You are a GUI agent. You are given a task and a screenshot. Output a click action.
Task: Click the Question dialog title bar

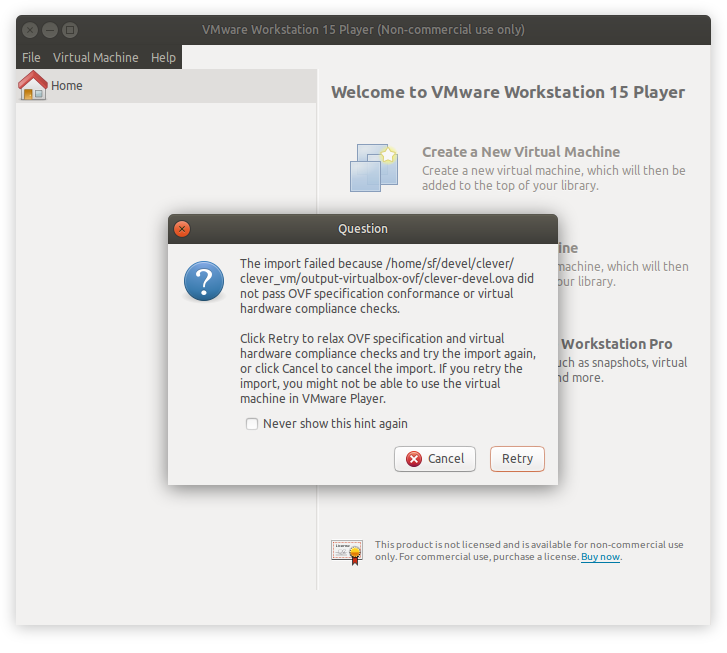362,229
